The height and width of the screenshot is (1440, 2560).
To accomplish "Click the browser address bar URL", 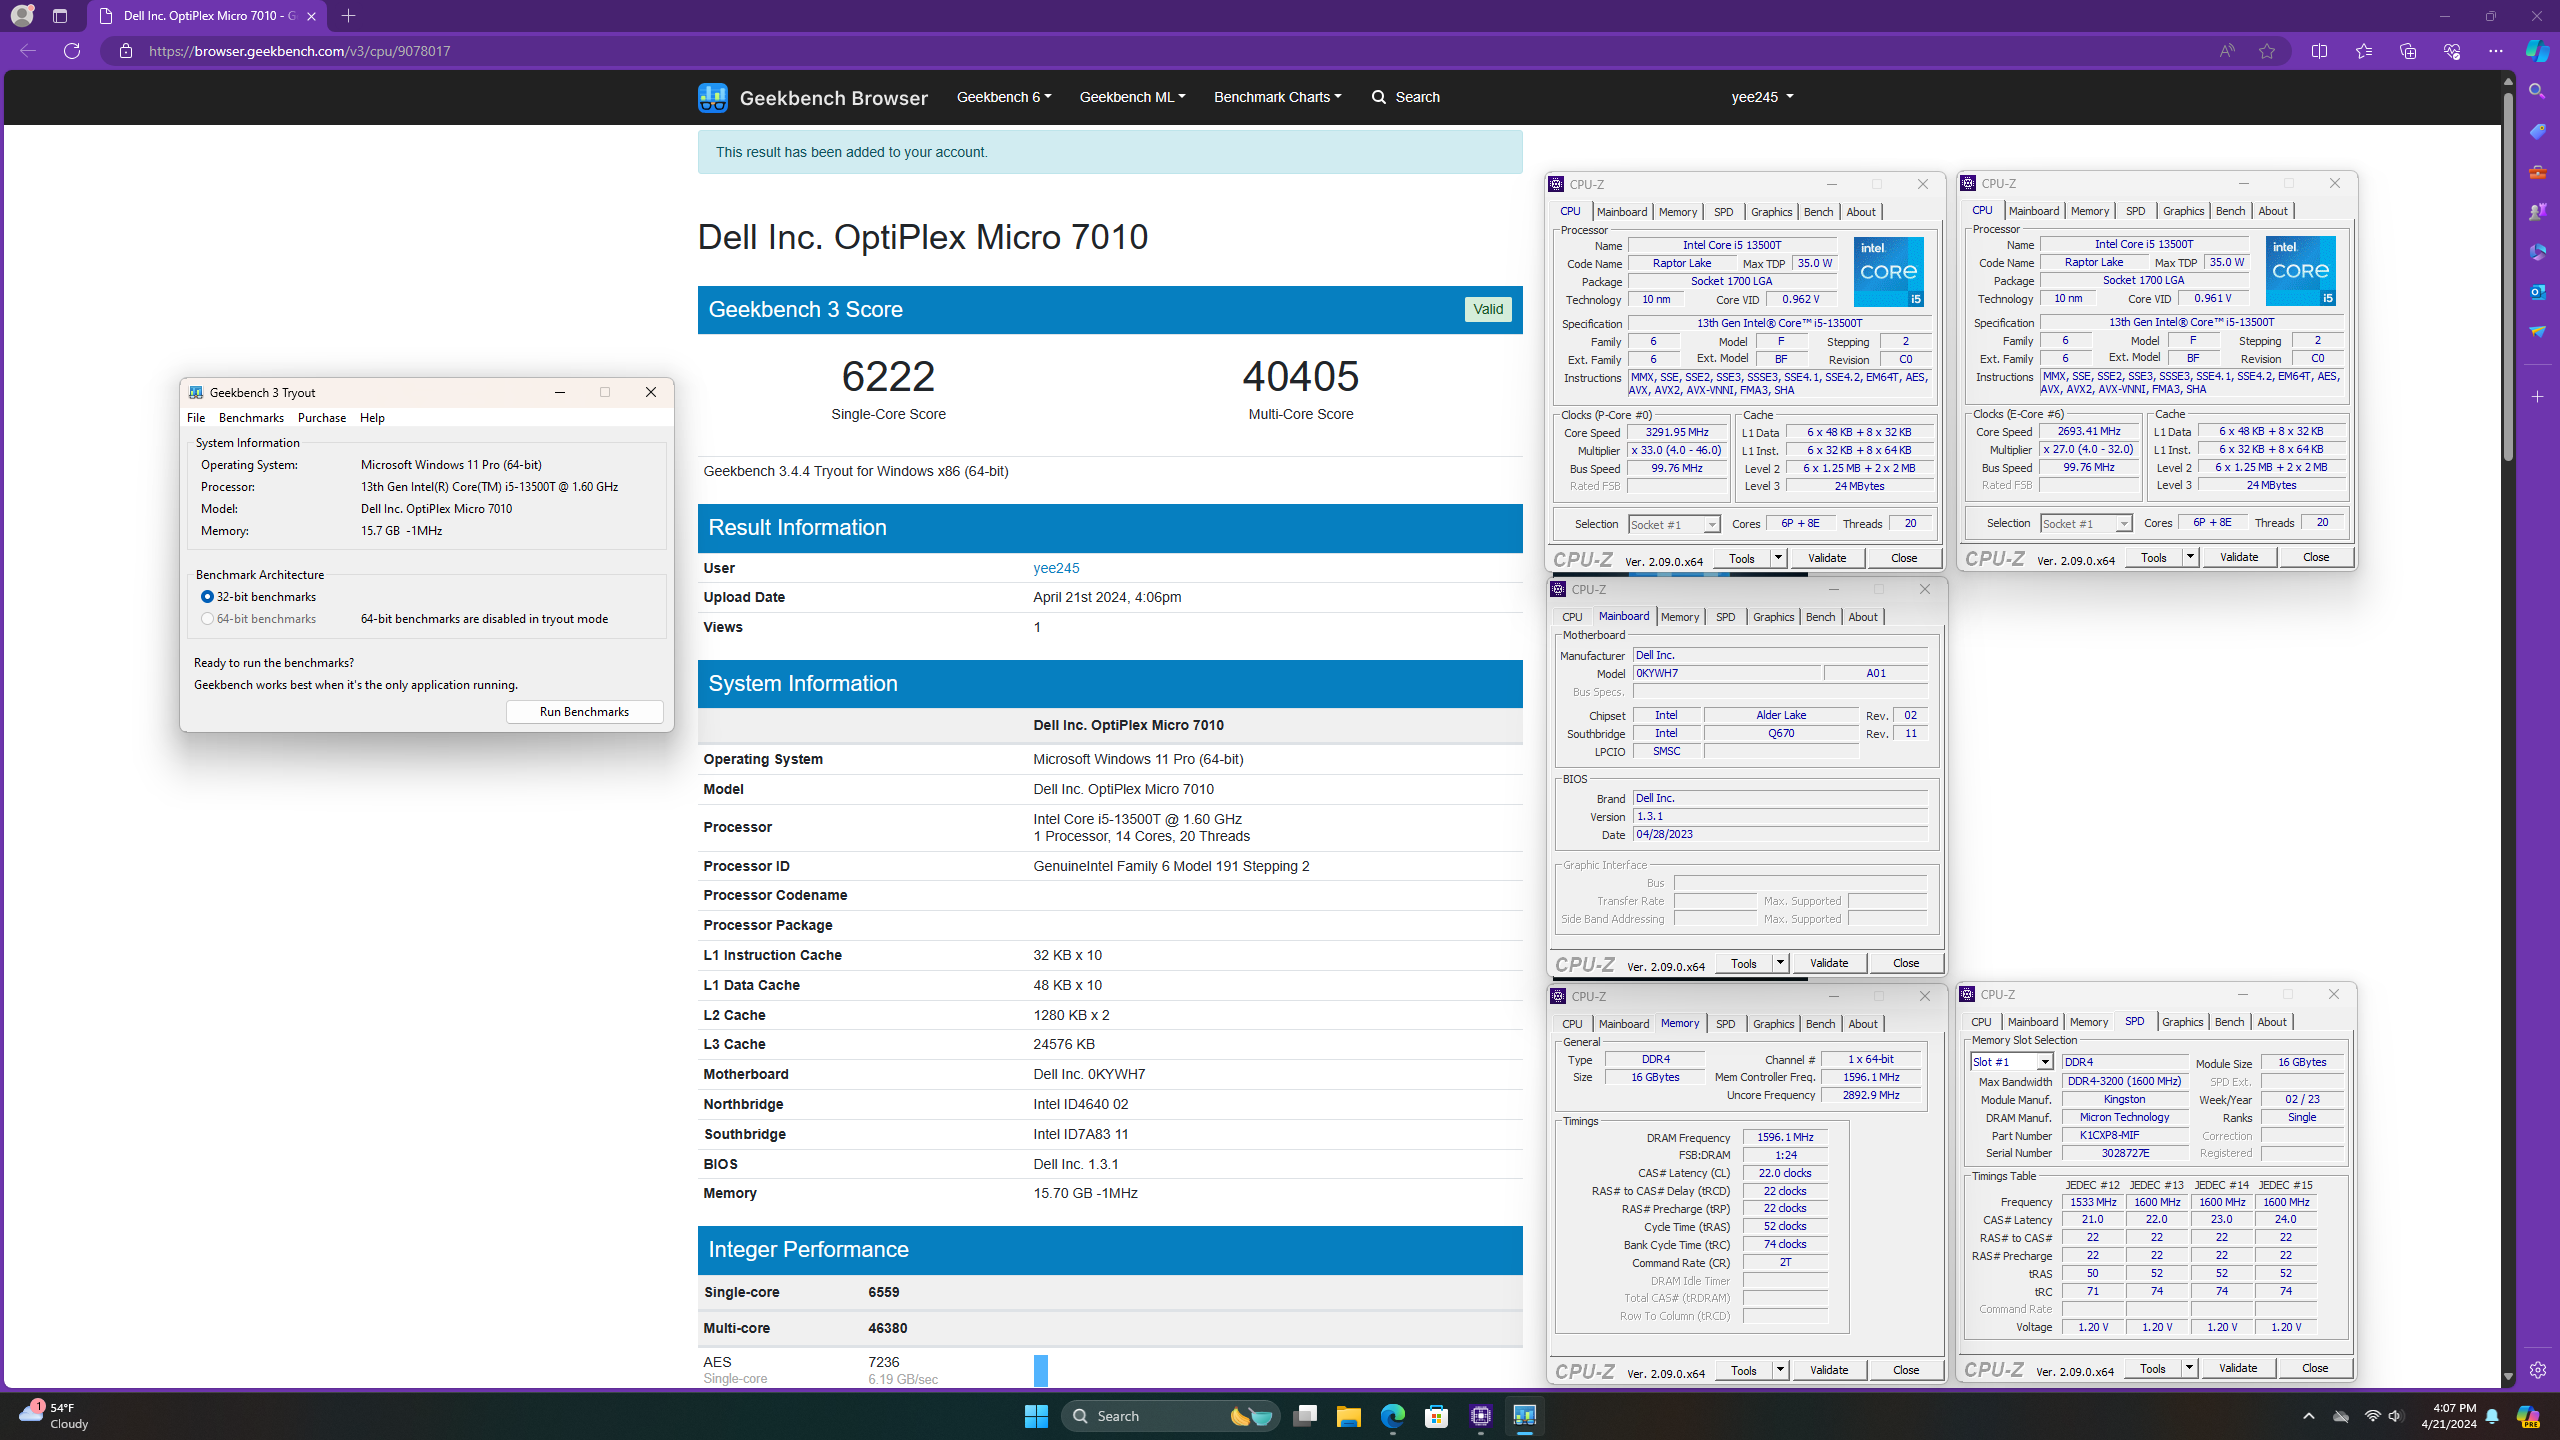I will click(300, 51).
